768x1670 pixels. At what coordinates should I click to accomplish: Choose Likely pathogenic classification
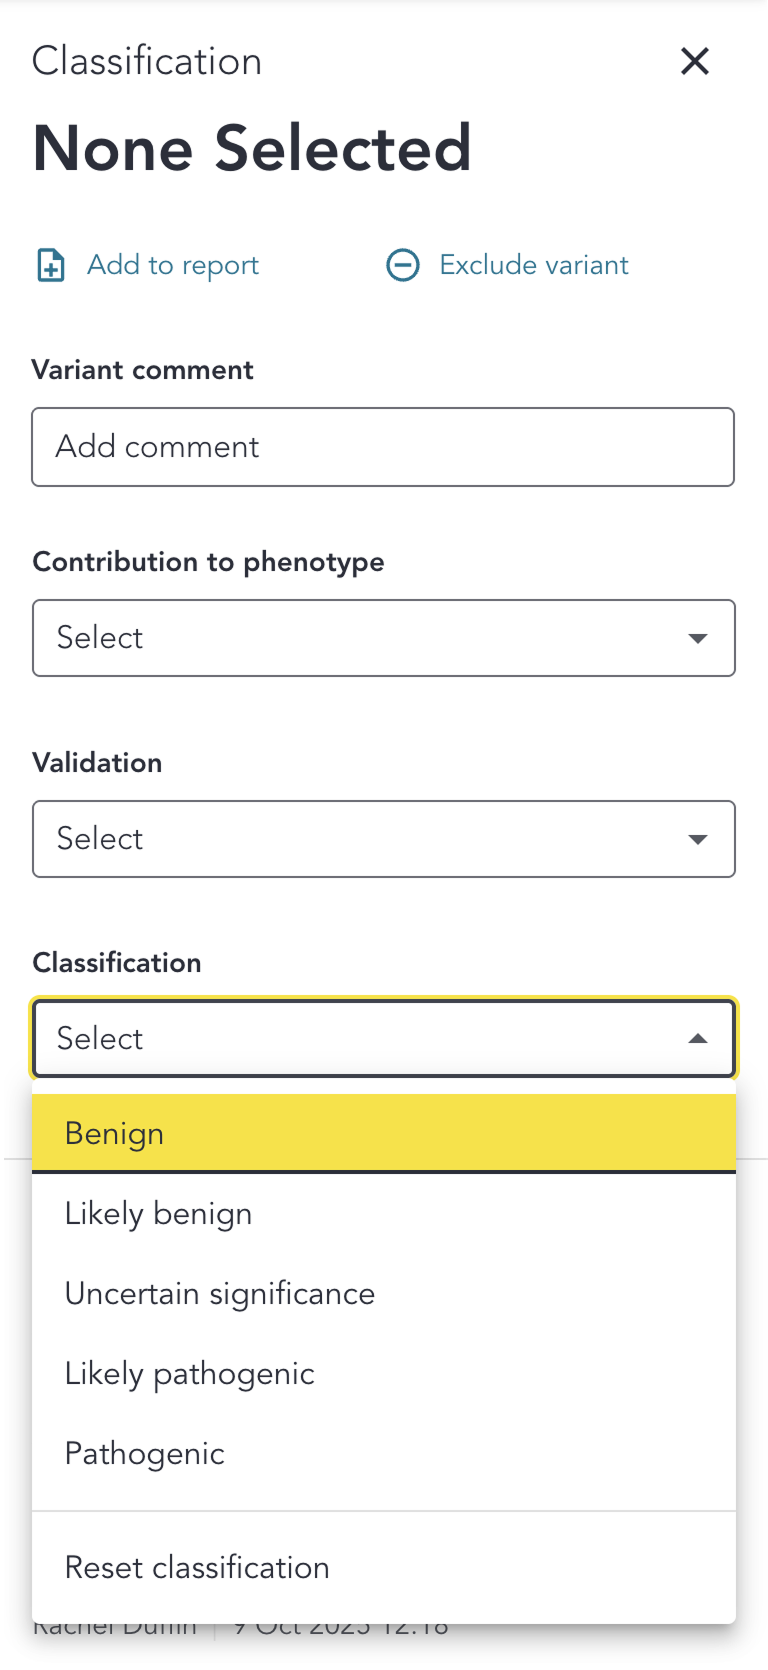[x=384, y=1373]
